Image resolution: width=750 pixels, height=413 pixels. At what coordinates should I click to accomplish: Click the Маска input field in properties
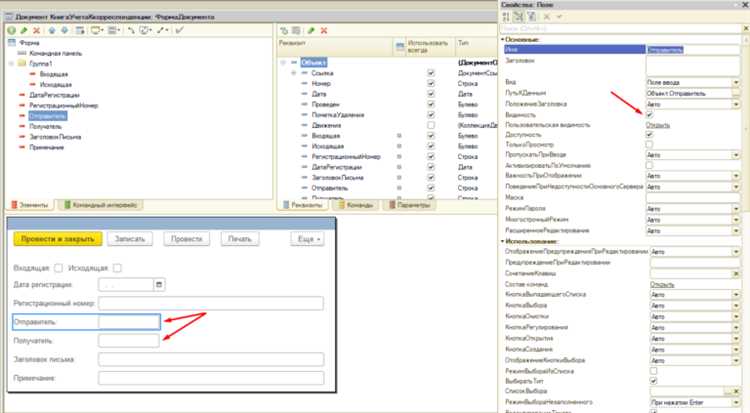coord(693,198)
